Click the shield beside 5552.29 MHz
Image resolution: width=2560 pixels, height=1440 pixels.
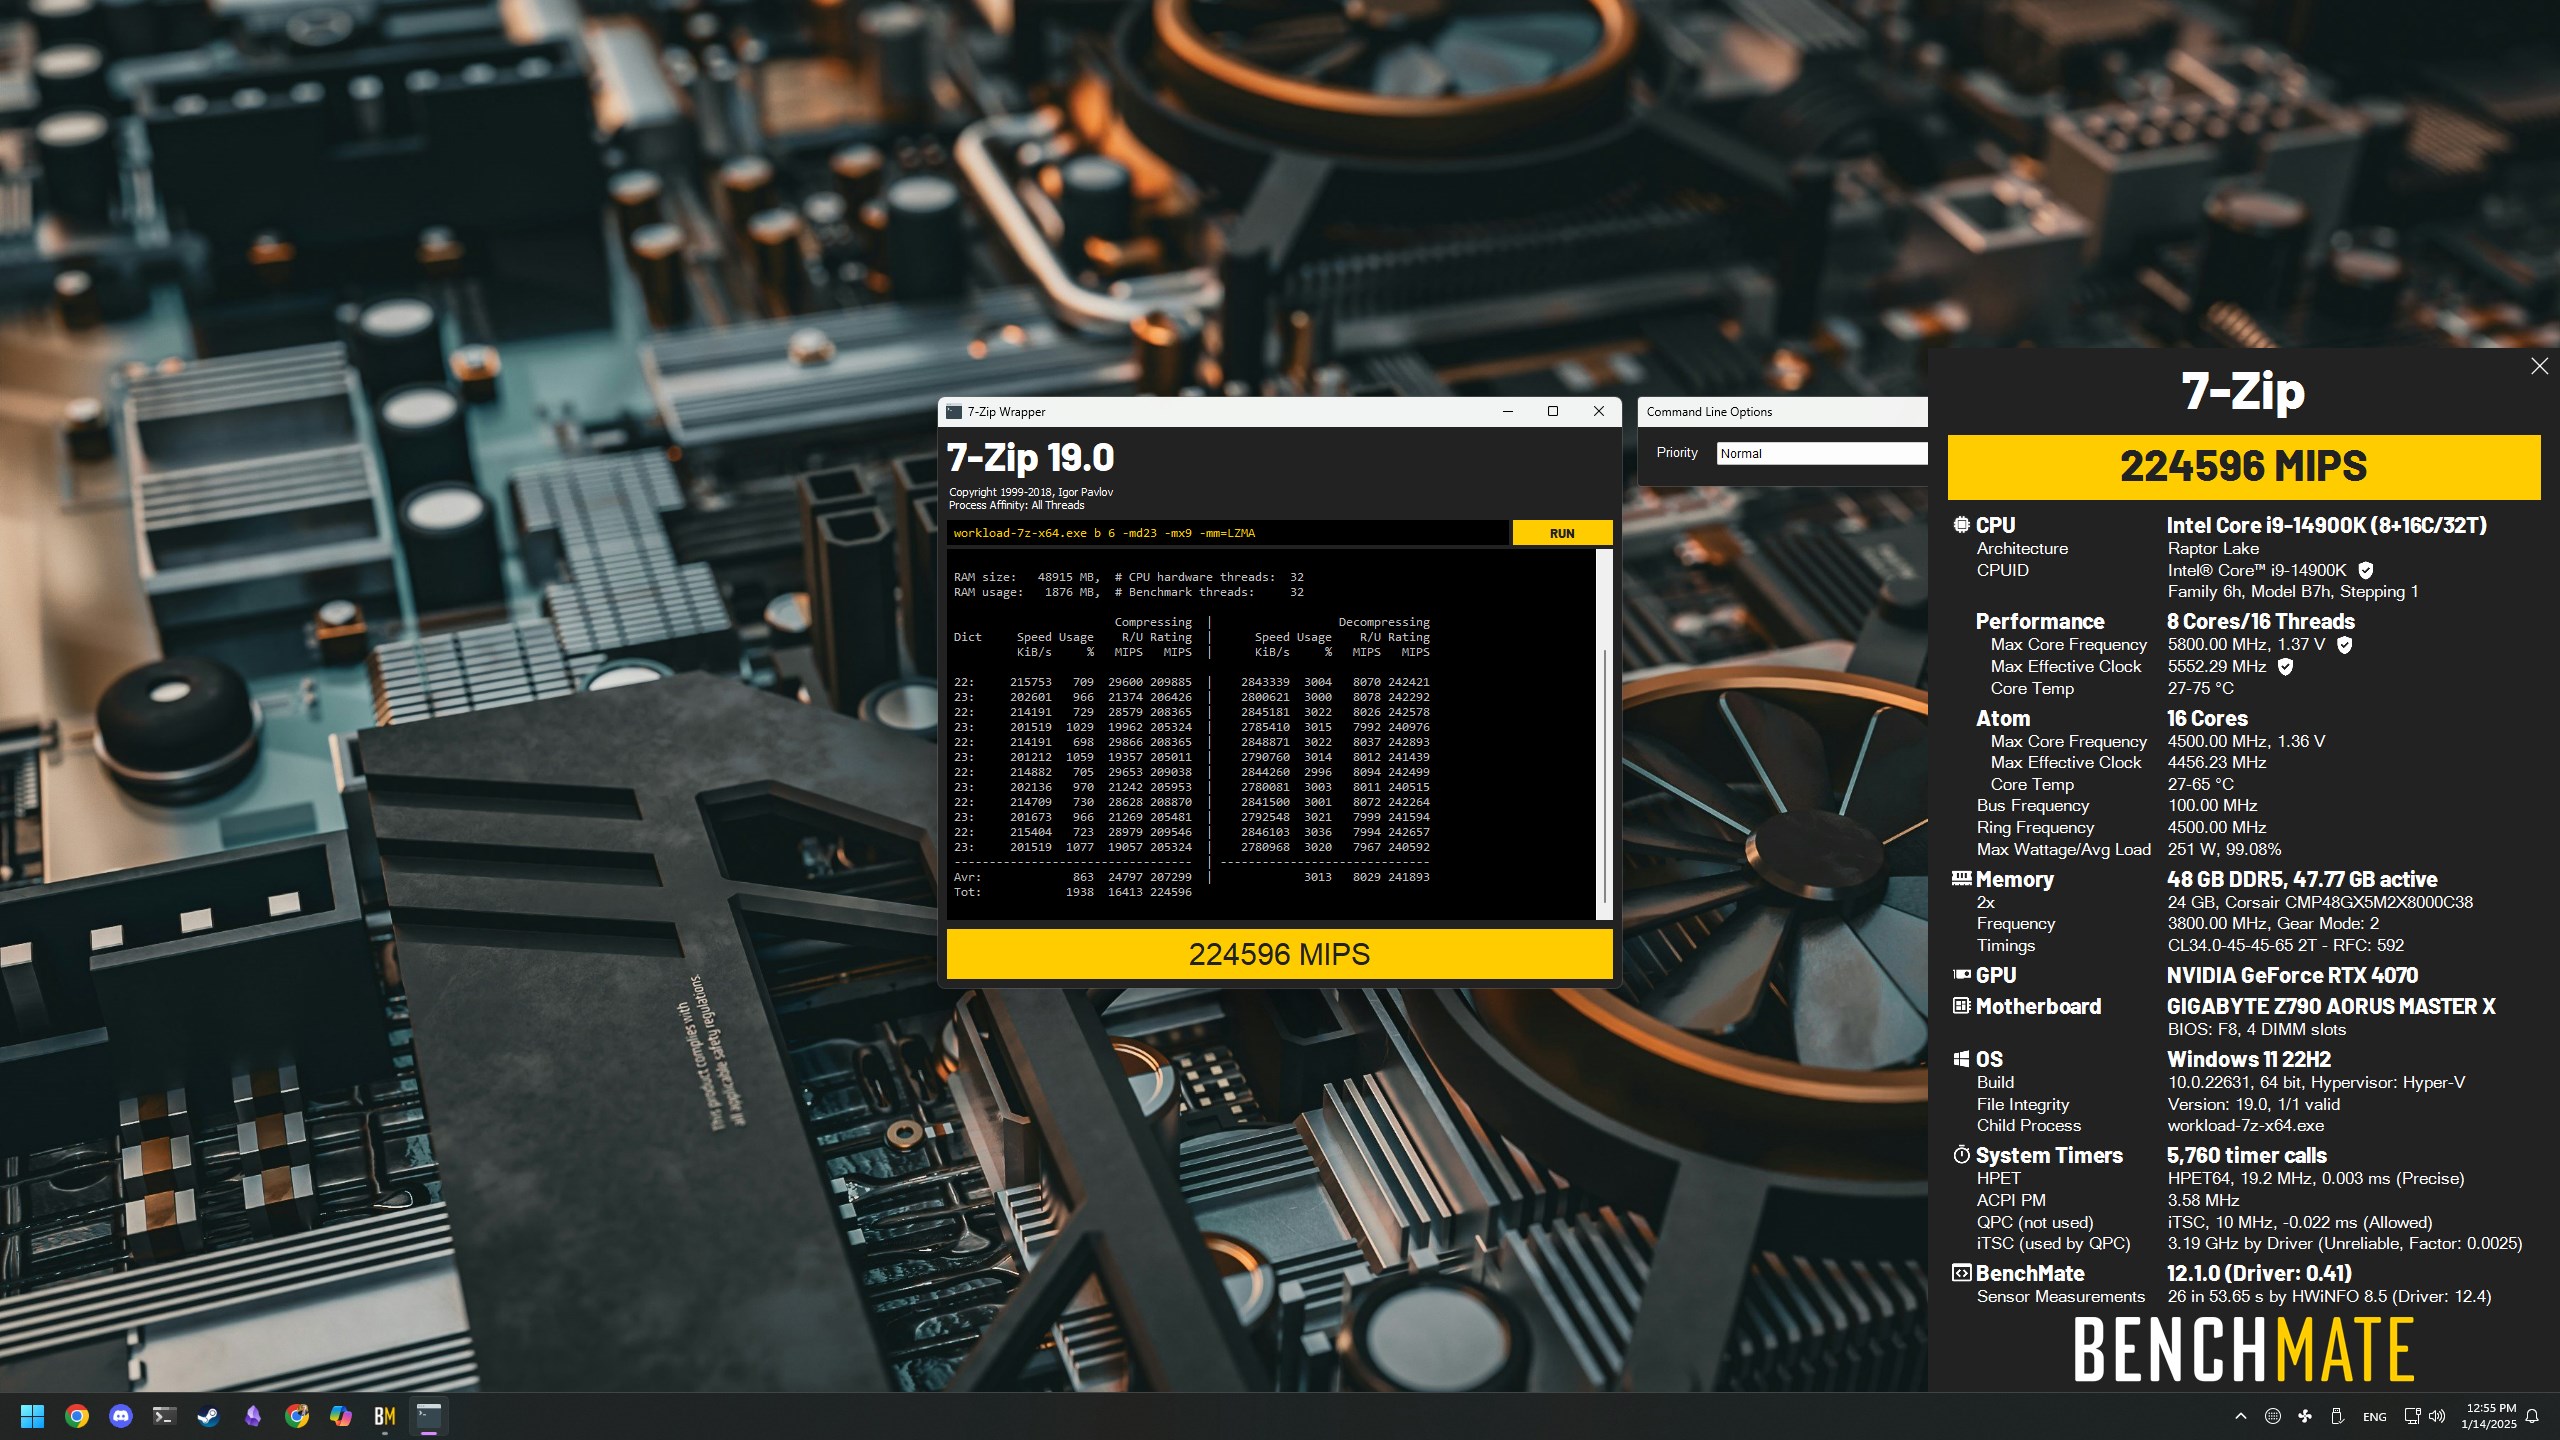pyautogui.click(x=2284, y=666)
